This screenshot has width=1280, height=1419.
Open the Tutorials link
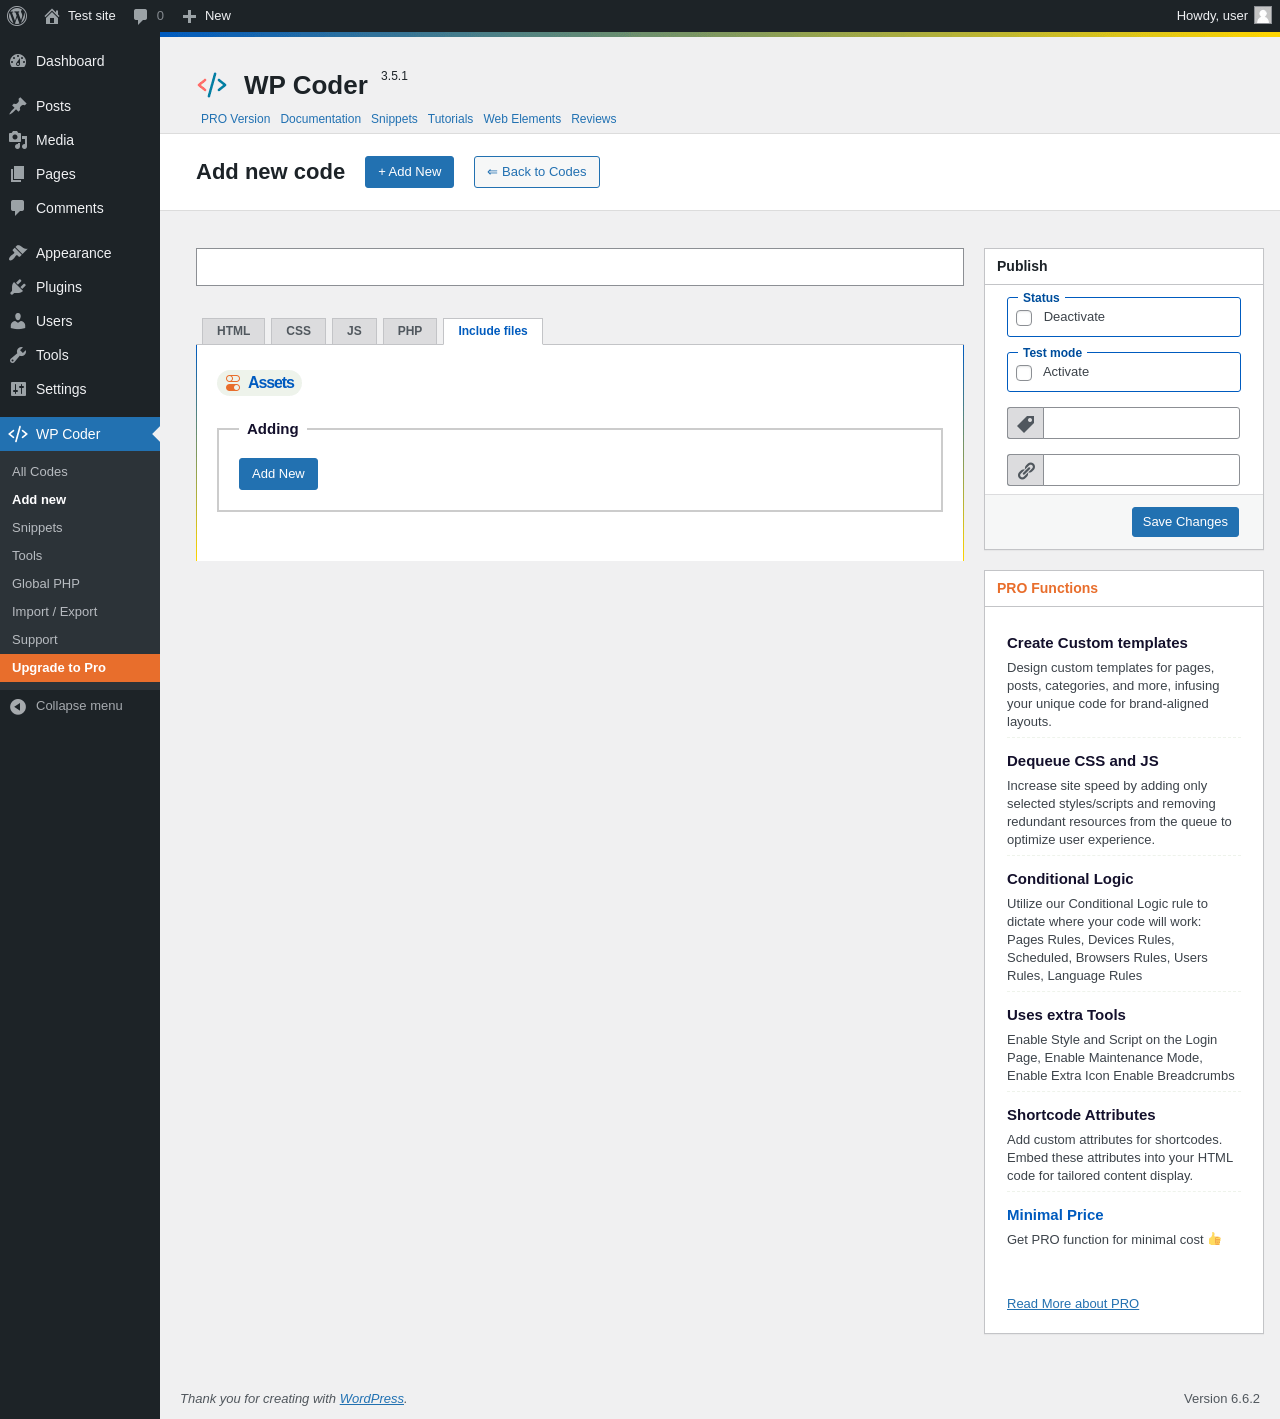[450, 119]
